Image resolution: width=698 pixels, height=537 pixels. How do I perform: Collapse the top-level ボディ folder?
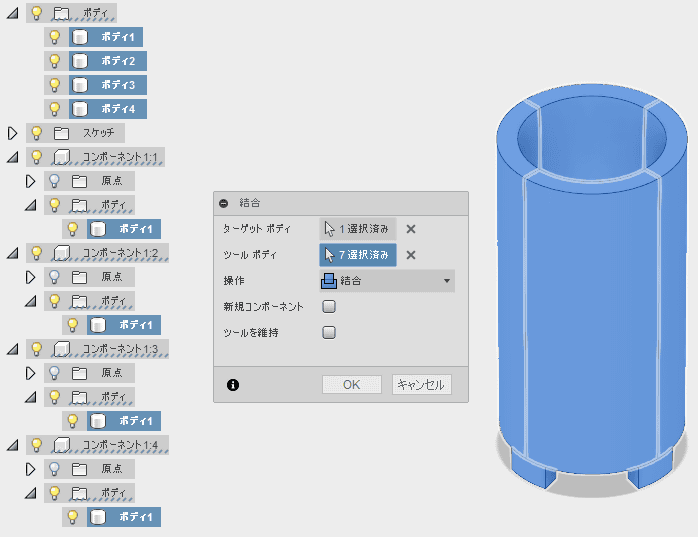point(12,13)
